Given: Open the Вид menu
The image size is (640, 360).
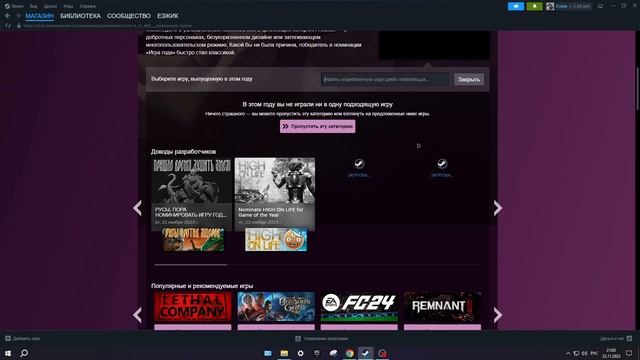Looking at the screenshot, I should 33,6.
